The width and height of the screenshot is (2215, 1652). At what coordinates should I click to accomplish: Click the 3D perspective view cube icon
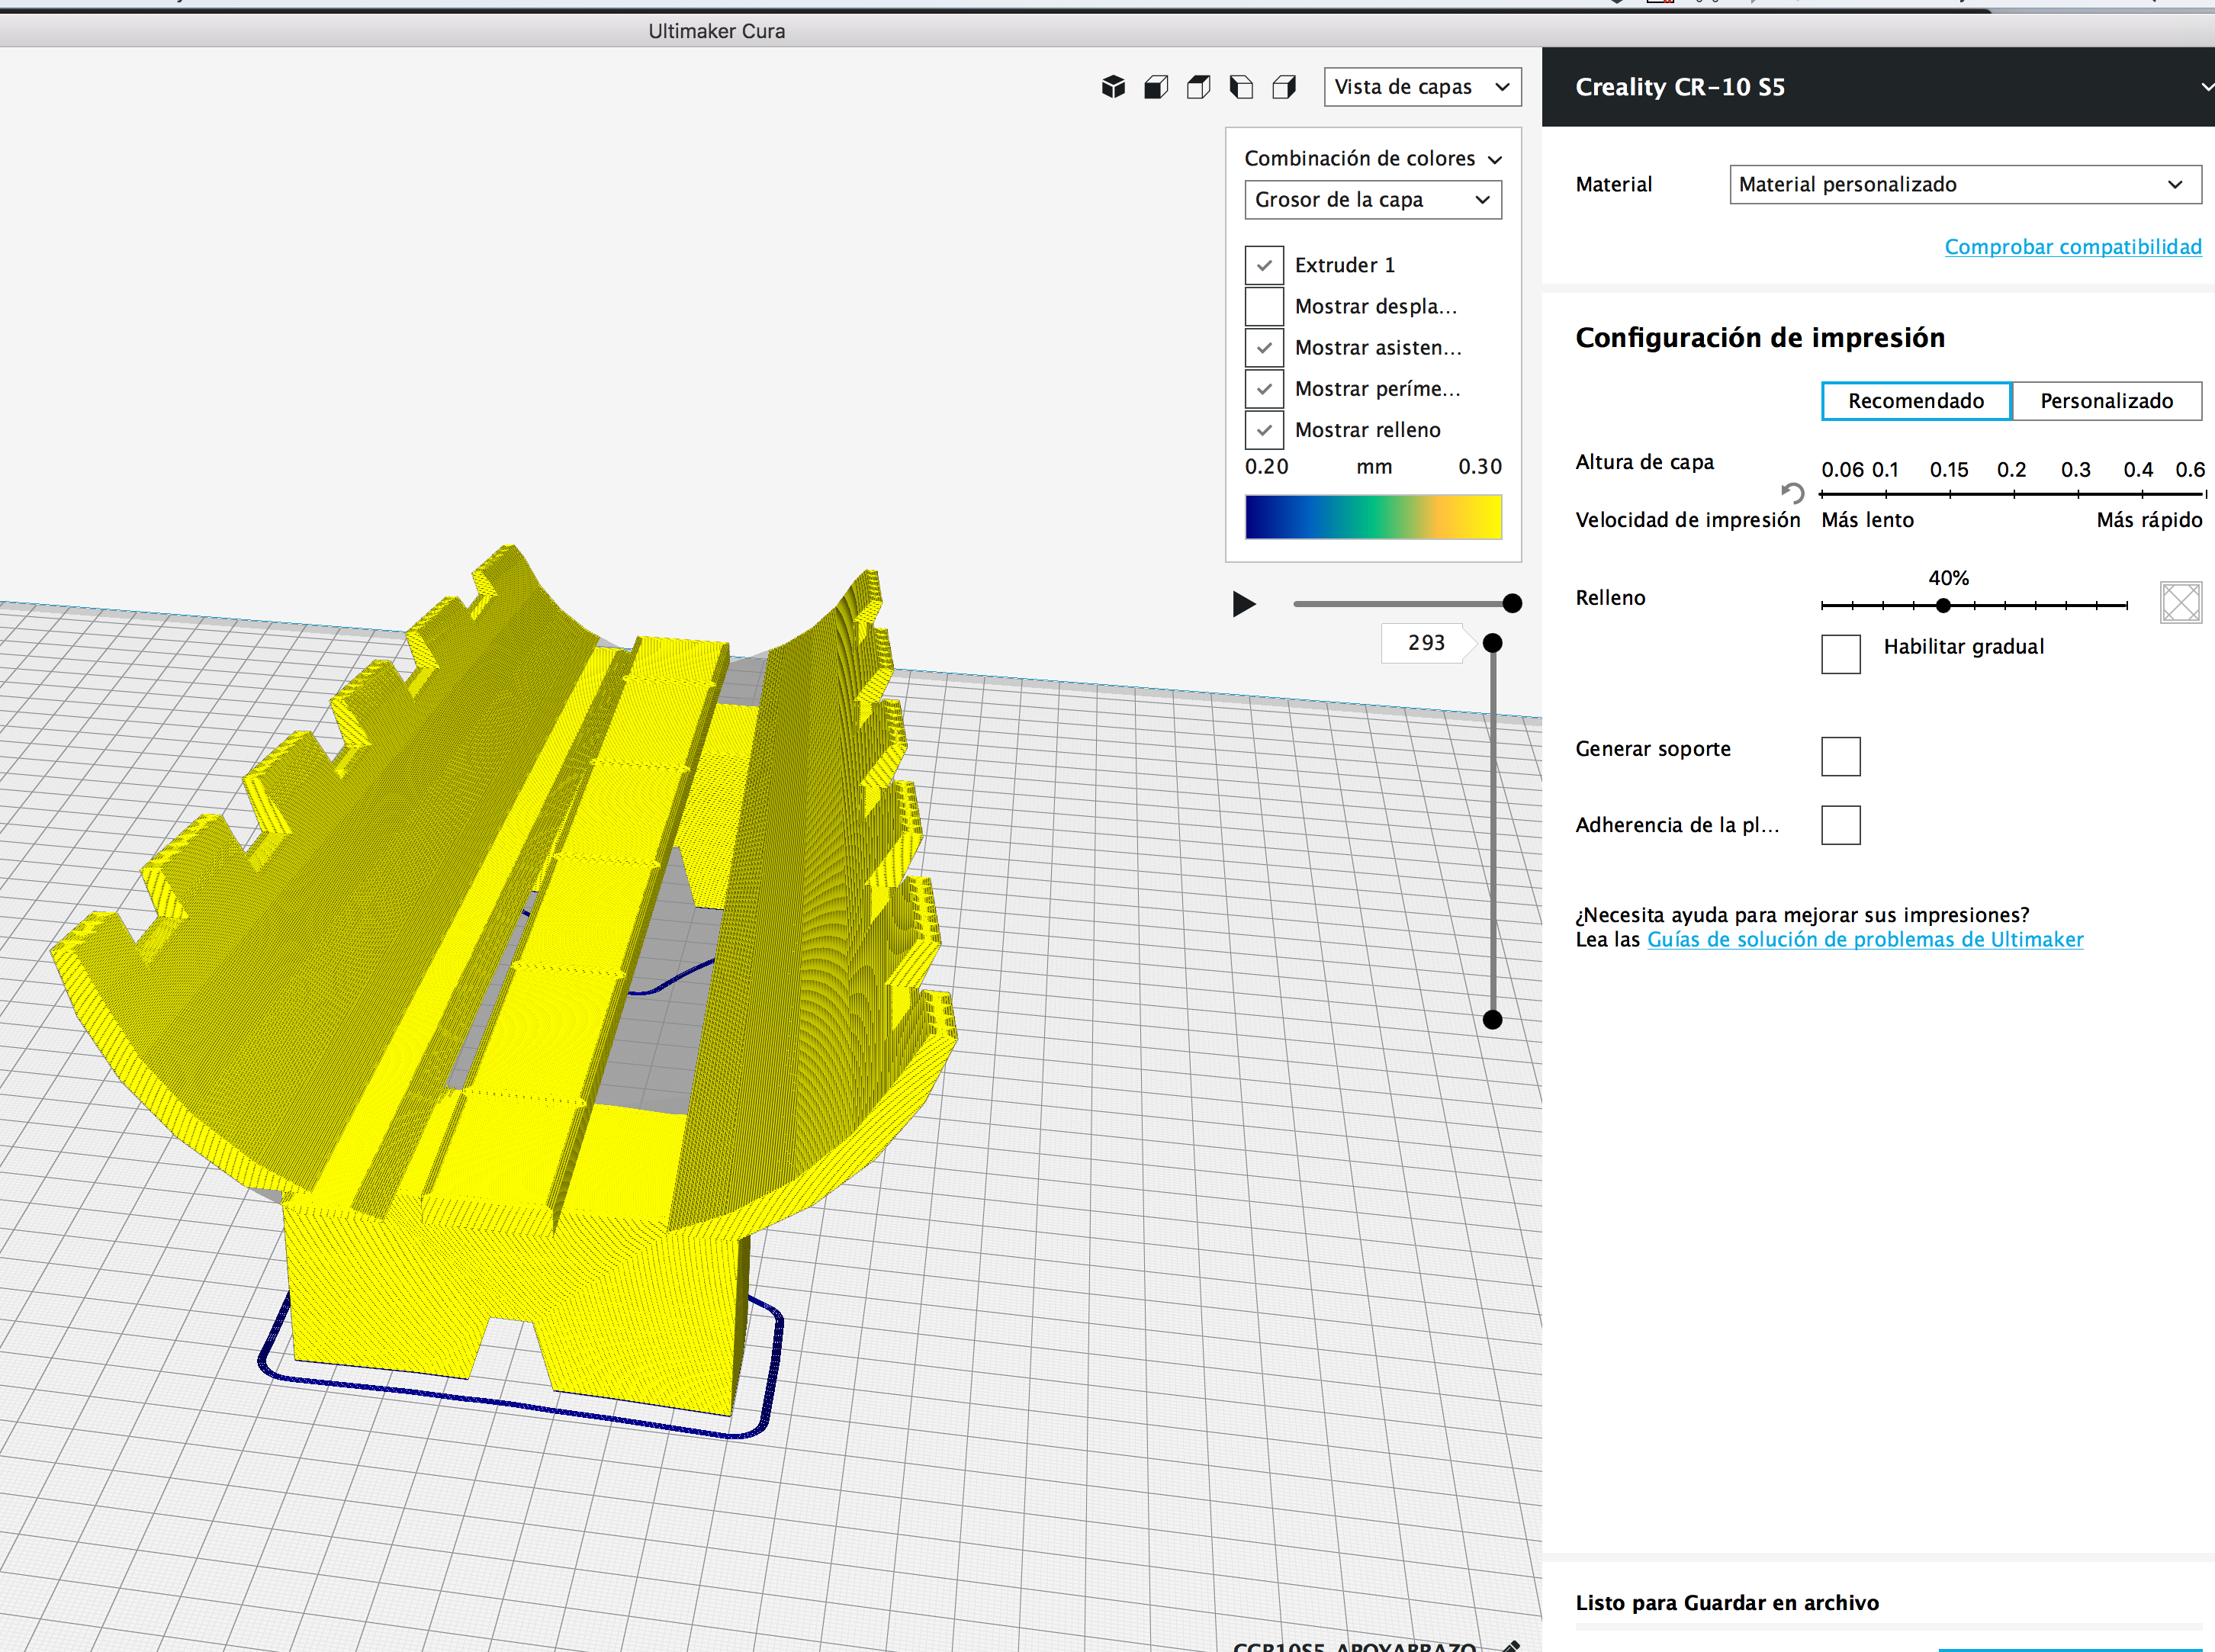(x=1113, y=87)
